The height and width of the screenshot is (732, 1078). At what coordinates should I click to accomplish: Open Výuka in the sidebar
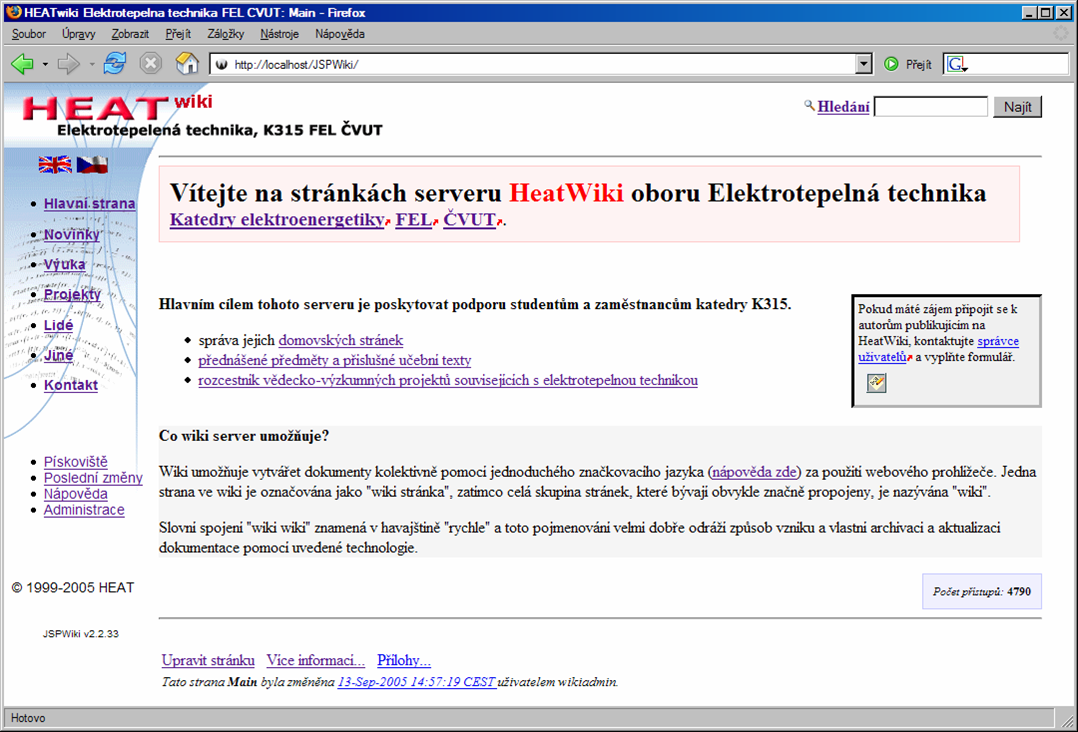click(x=65, y=265)
